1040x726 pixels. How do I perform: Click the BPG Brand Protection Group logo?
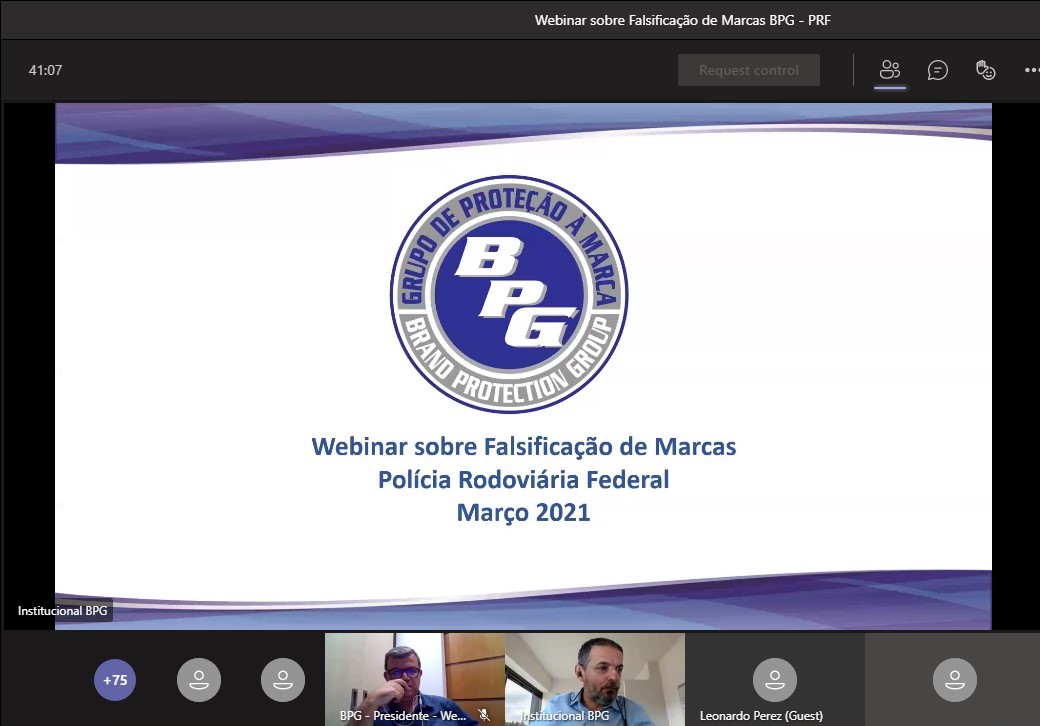[x=509, y=294]
